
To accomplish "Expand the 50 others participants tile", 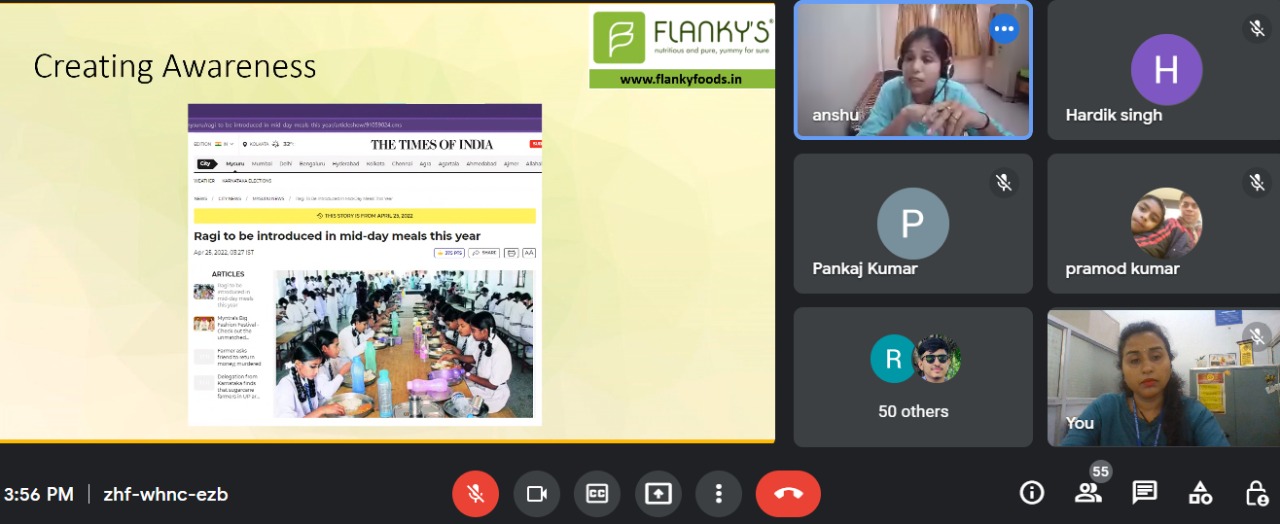I will click(913, 377).
